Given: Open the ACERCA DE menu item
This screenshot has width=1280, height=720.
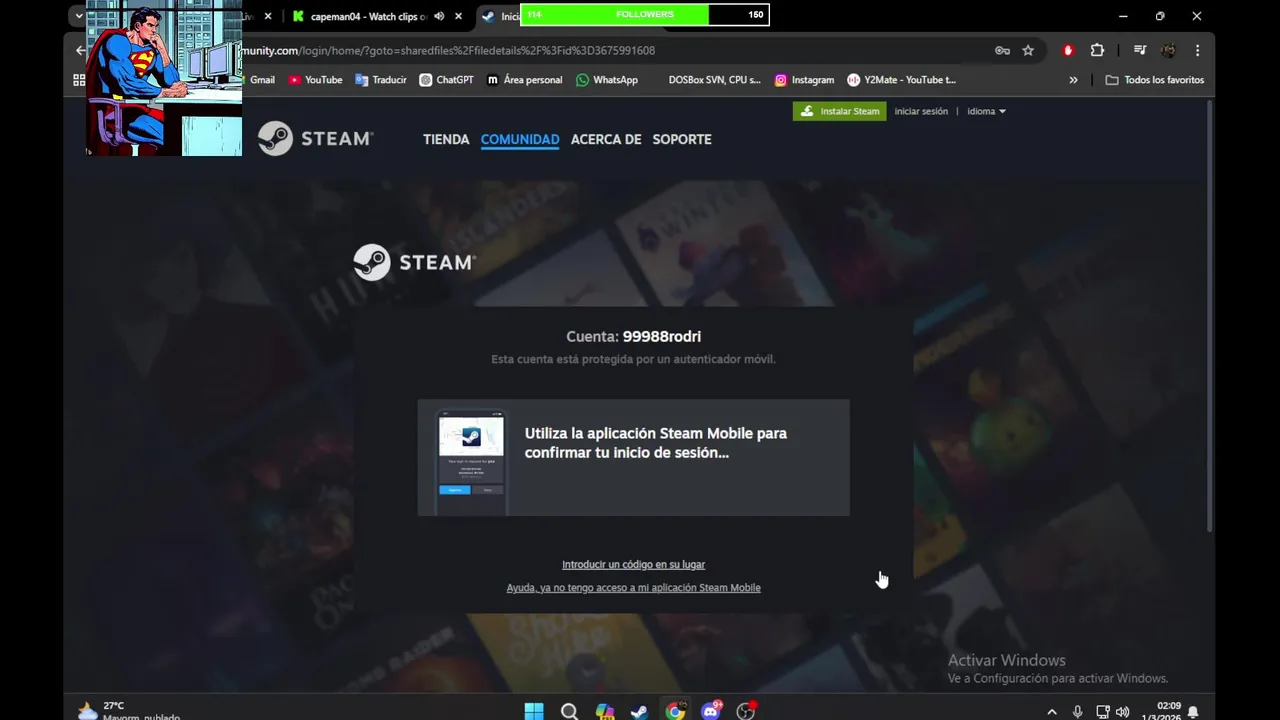Looking at the screenshot, I should point(606,139).
